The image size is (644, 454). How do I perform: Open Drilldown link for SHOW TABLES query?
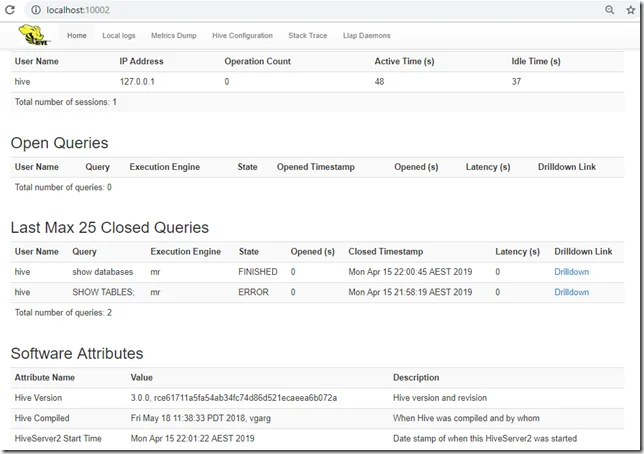pyautogui.click(x=572, y=292)
